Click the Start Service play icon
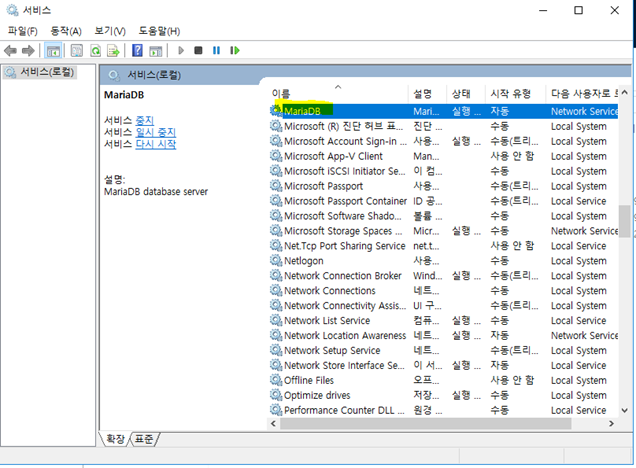This screenshot has width=636, height=468. [x=181, y=50]
